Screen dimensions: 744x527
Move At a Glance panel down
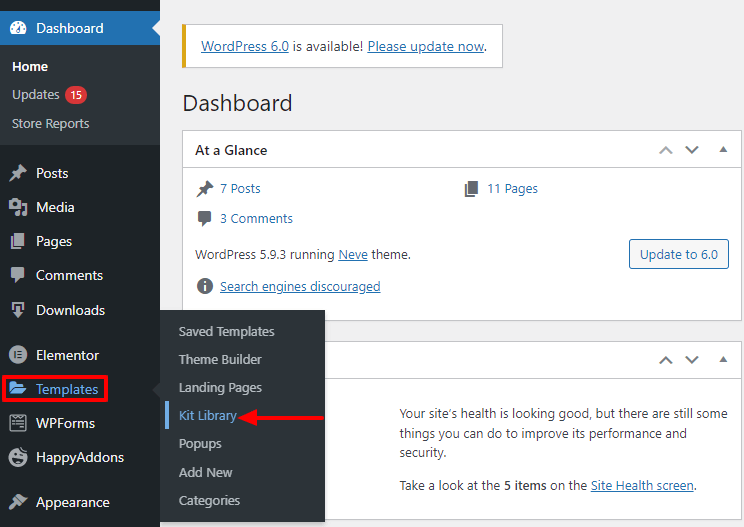click(x=692, y=150)
